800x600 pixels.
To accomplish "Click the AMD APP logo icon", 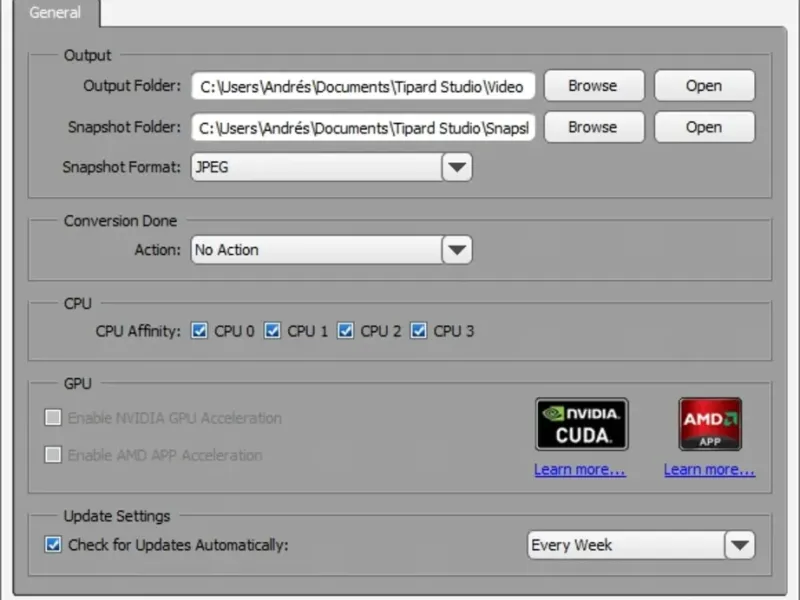I will 710,424.
